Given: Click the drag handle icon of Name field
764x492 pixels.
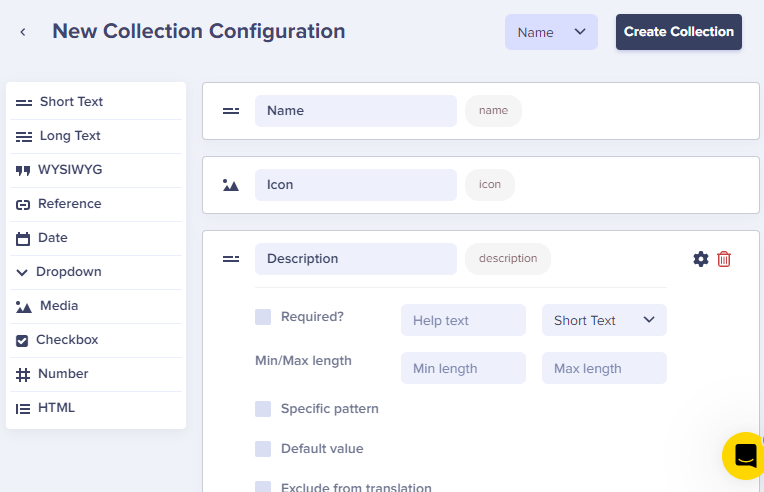Looking at the screenshot, I should 231,111.
